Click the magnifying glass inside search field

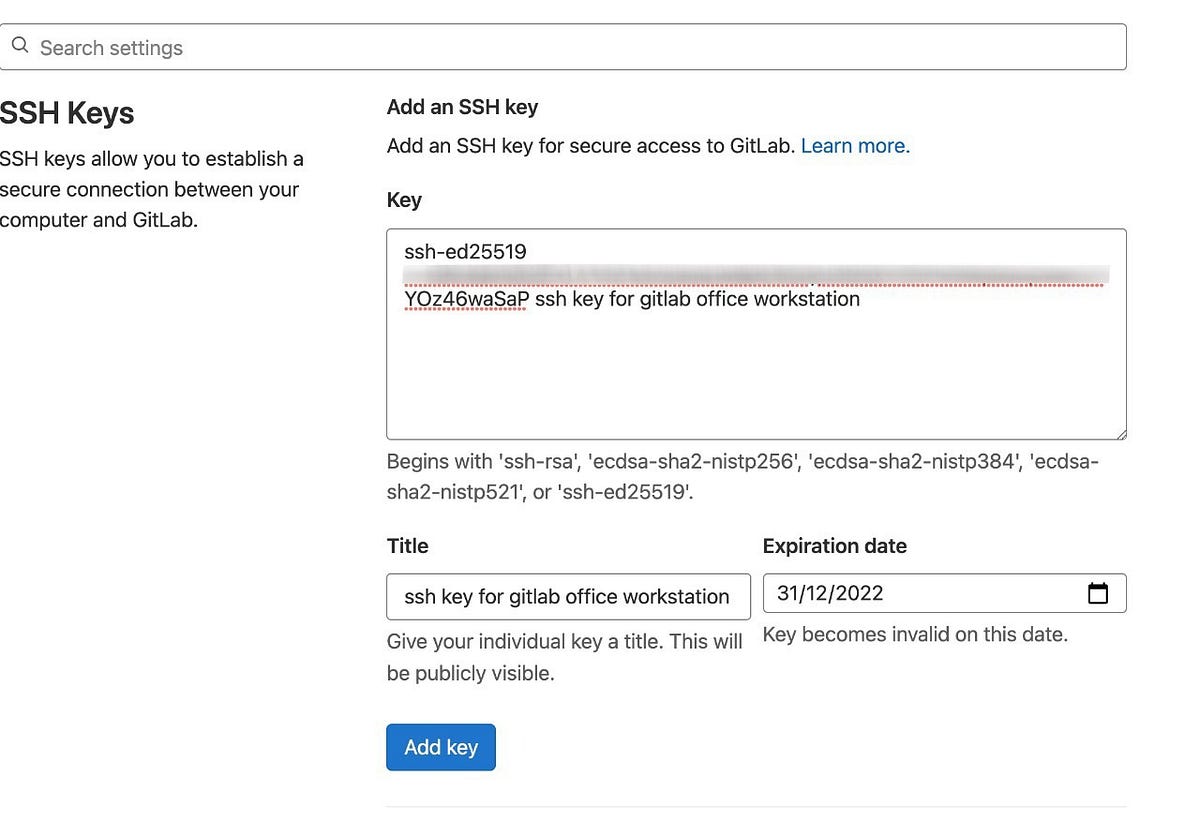pyautogui.click(x=20, y=46)
